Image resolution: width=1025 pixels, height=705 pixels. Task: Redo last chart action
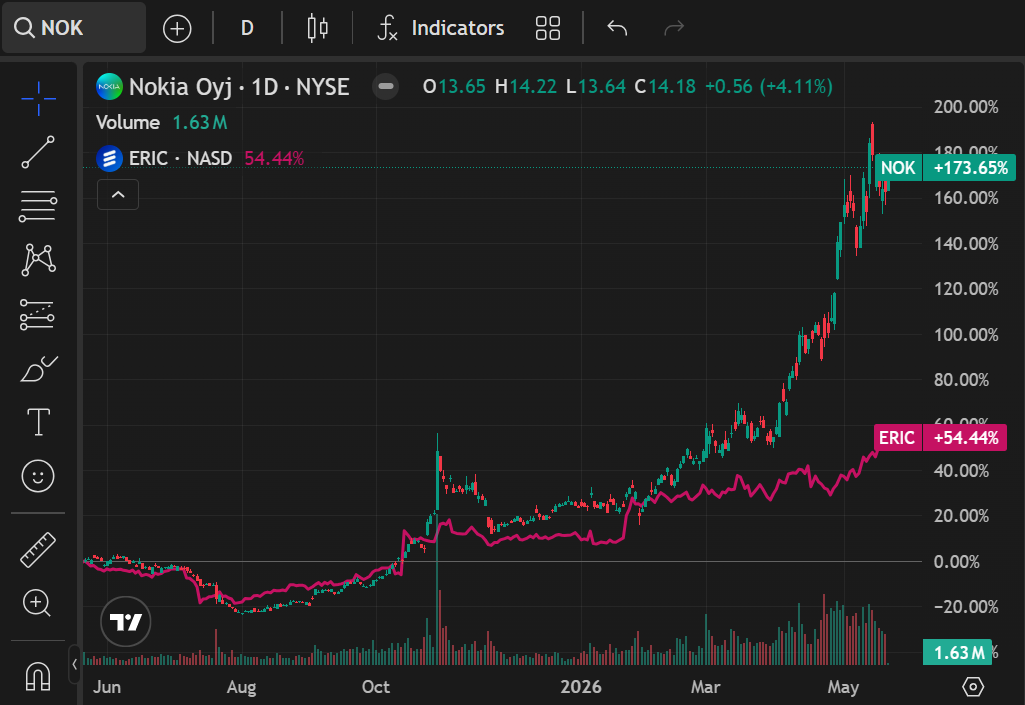point(674,28)
